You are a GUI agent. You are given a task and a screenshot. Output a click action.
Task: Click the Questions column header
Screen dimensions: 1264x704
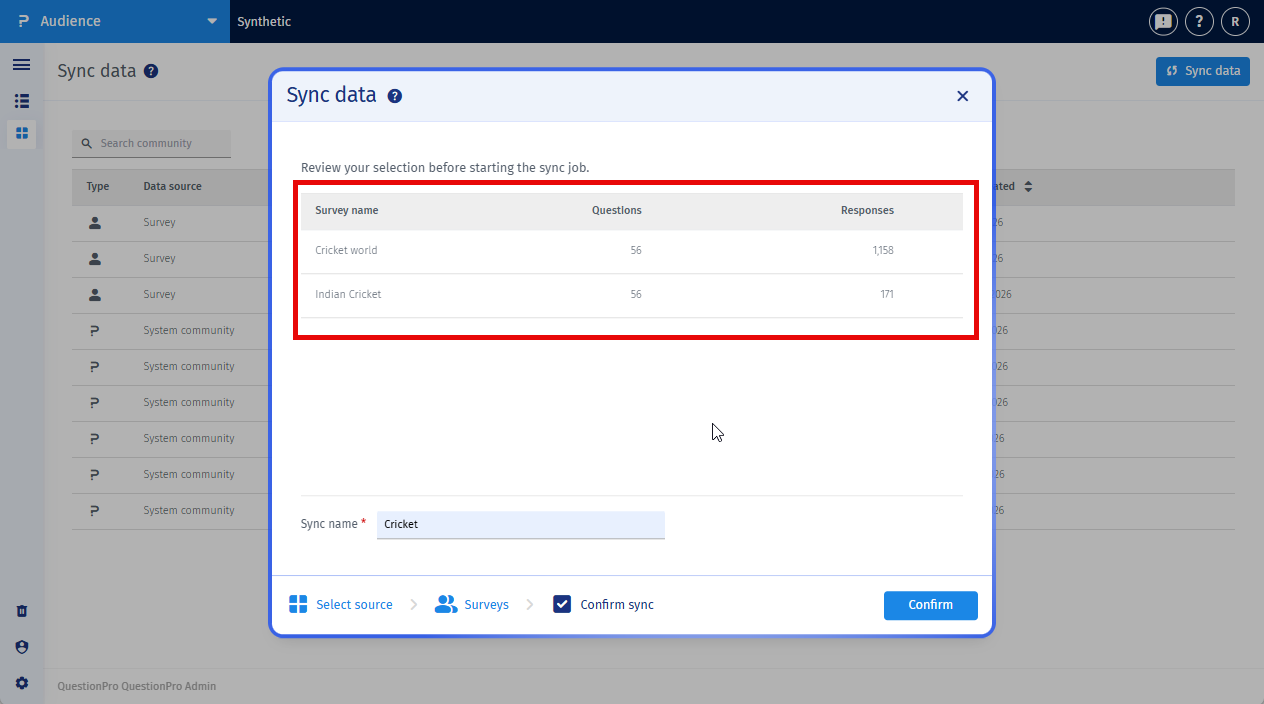pyautogui.click(x=616, y=210)
